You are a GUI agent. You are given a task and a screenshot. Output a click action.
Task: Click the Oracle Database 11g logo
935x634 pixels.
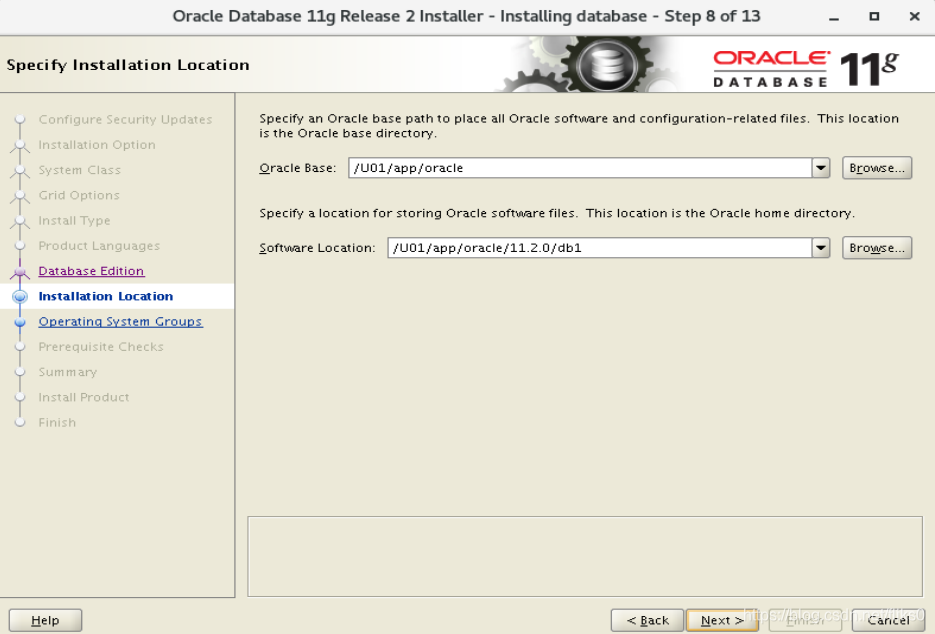(805, 69)
